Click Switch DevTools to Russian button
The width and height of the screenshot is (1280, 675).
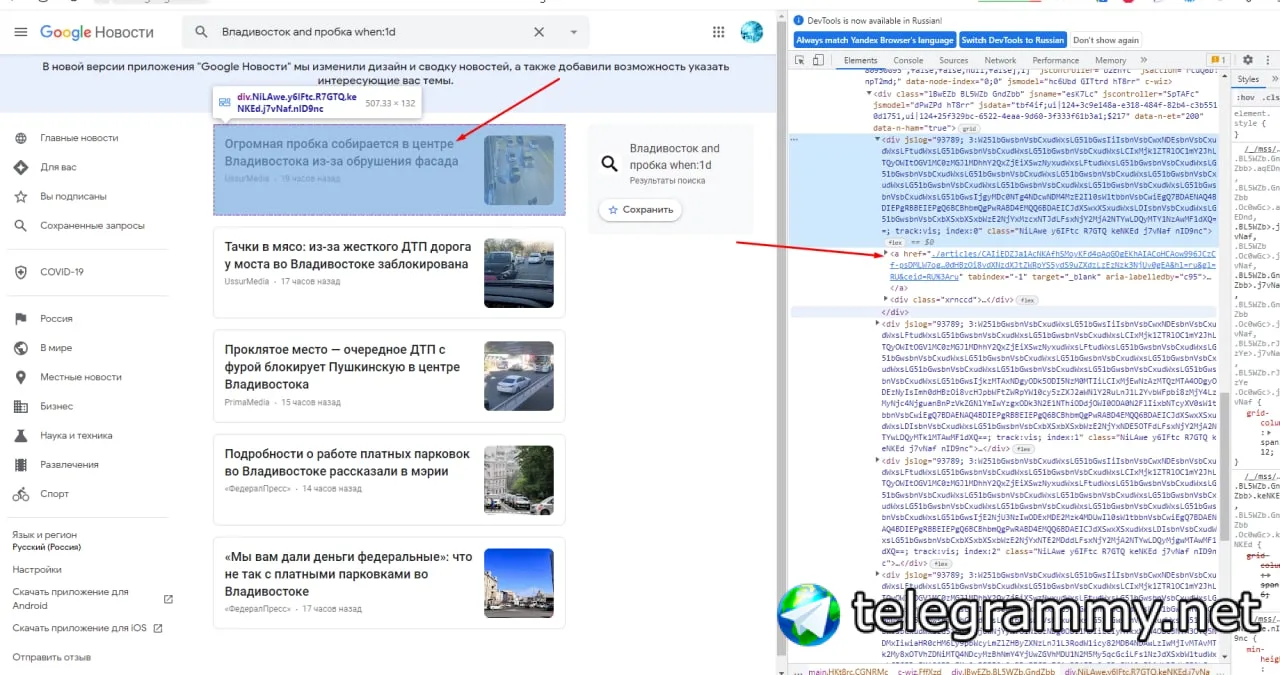coord(1013,40)
